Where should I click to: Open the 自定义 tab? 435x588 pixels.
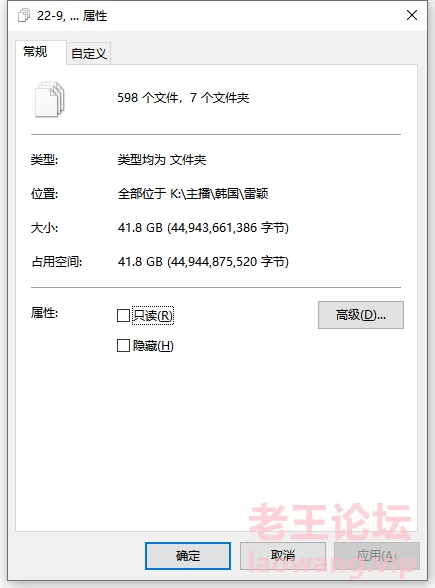click(89, 54)
